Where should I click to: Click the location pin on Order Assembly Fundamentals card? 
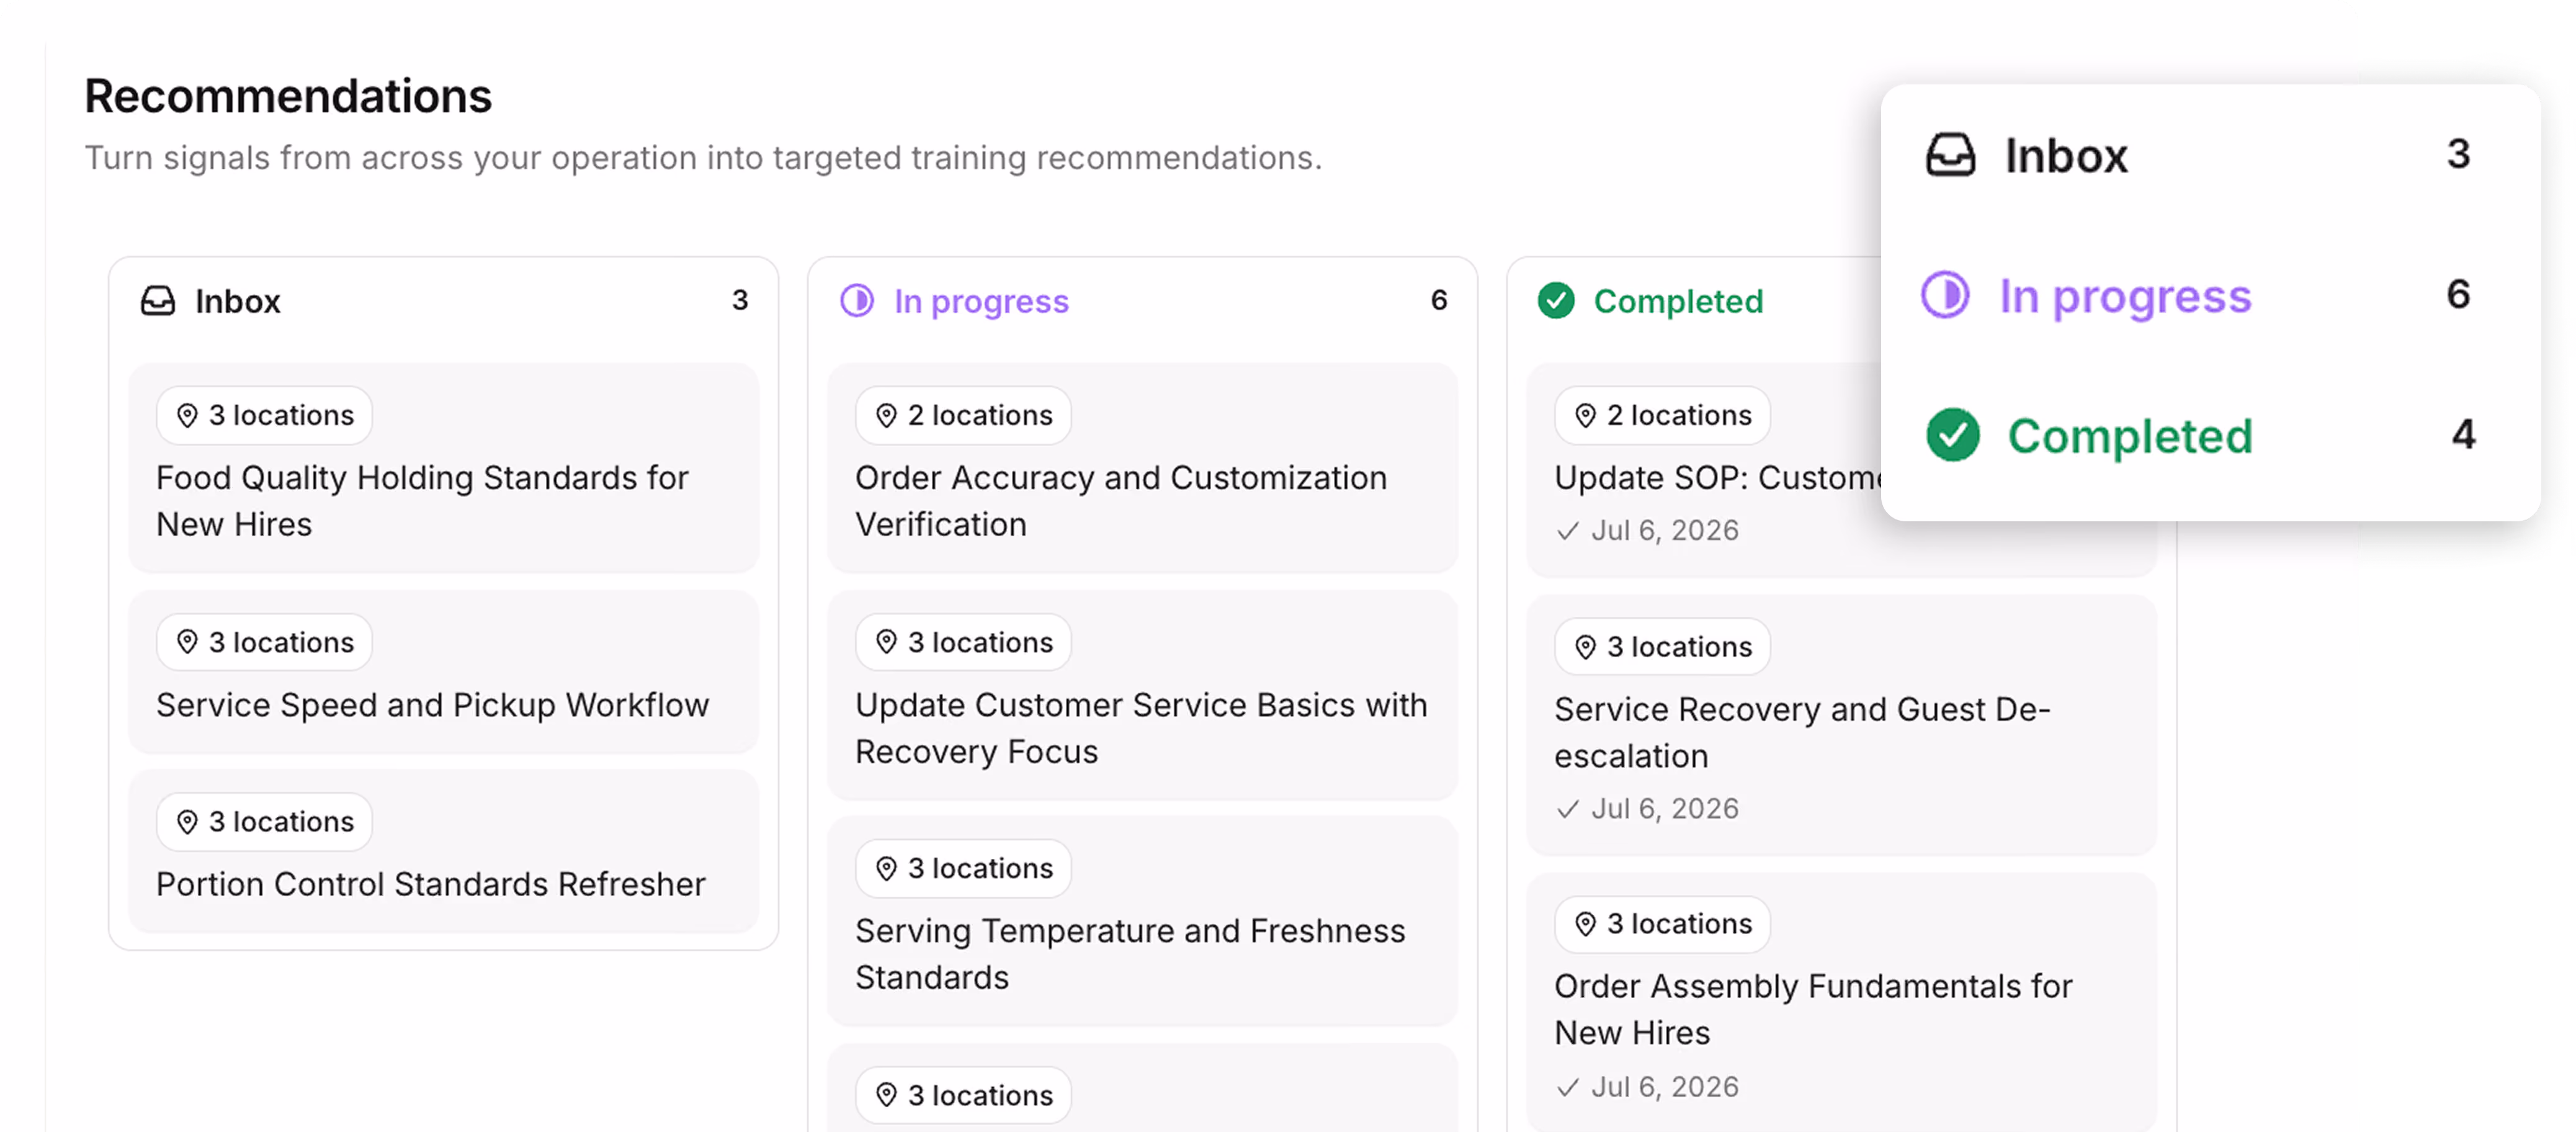(x=1585, y=924)
